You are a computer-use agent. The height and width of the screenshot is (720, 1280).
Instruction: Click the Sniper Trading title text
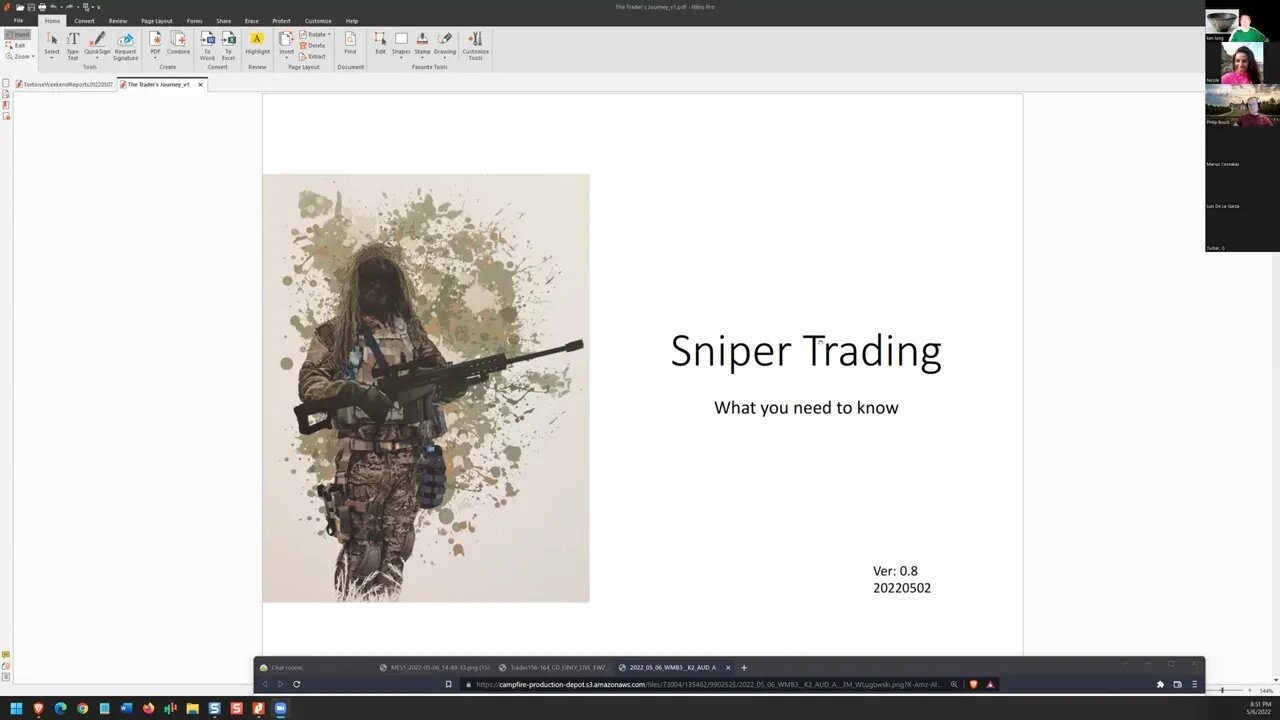tap(806, 351)
